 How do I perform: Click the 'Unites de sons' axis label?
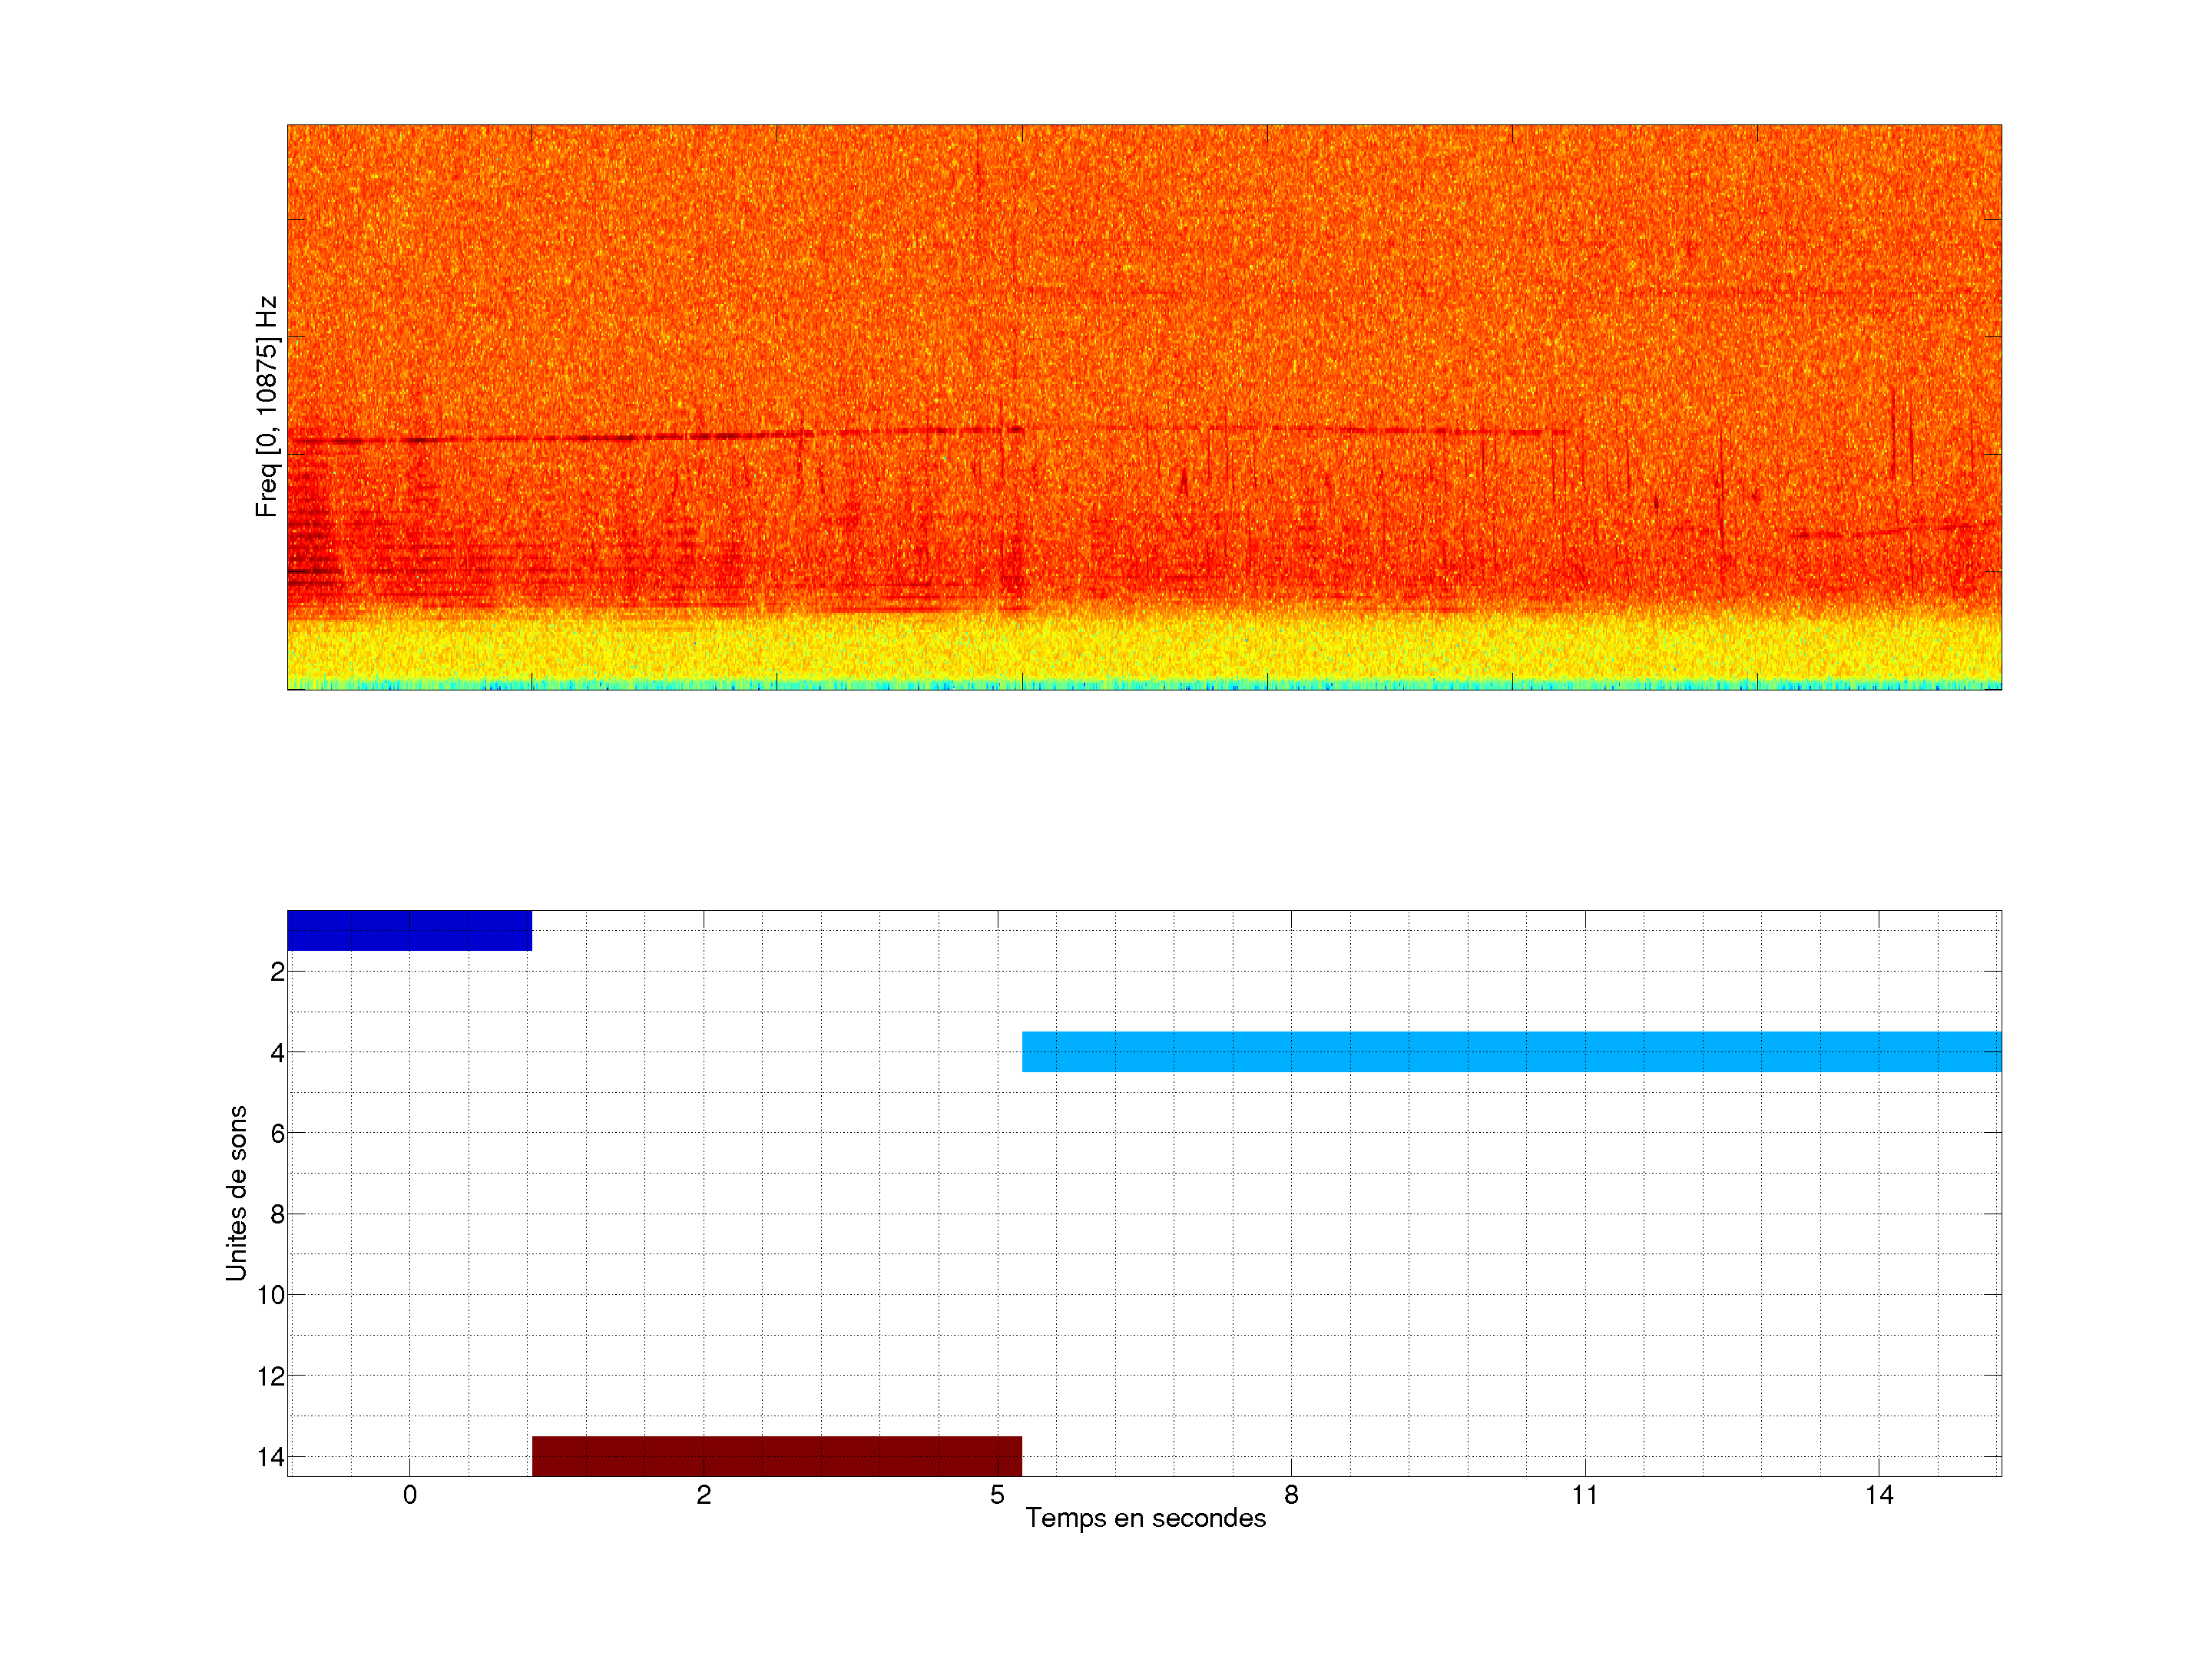pos(236,1193)
